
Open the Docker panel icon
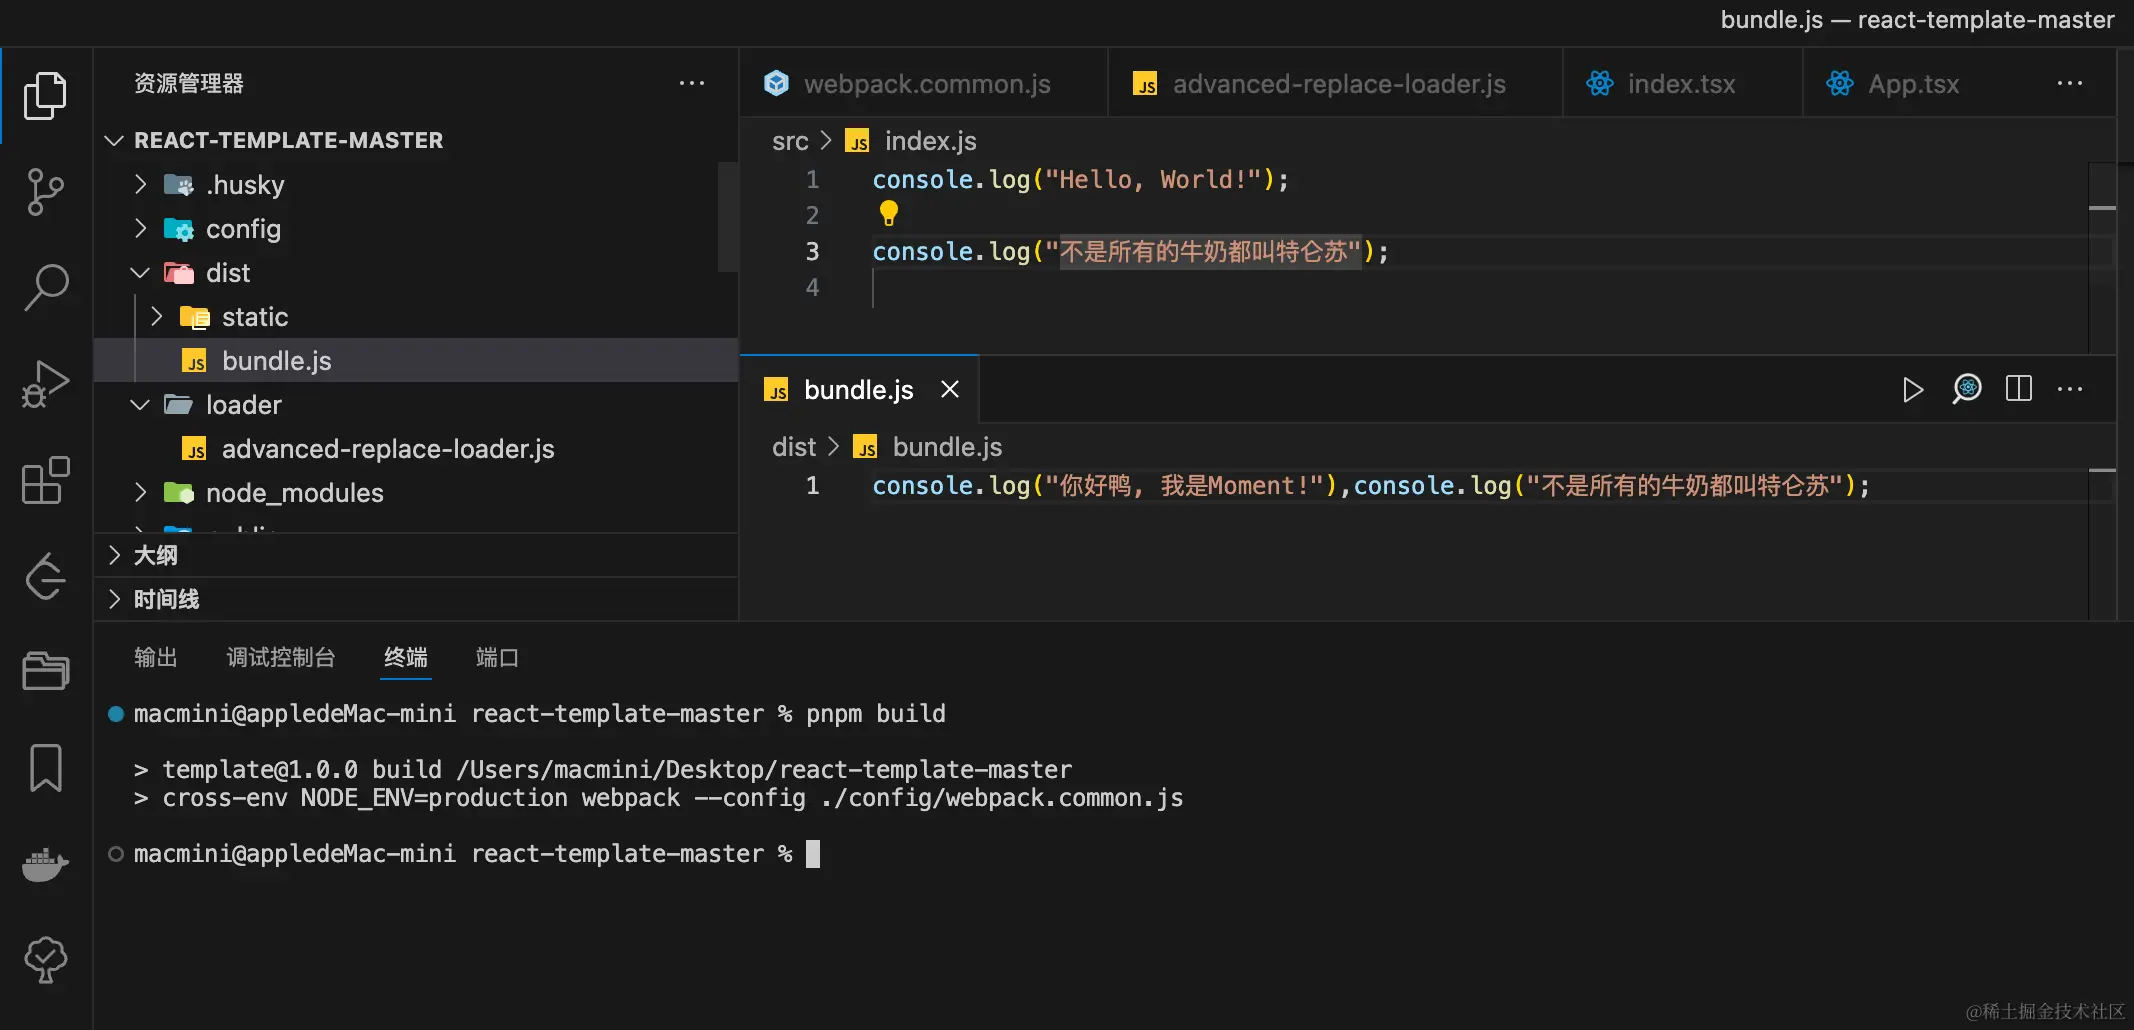45,864
